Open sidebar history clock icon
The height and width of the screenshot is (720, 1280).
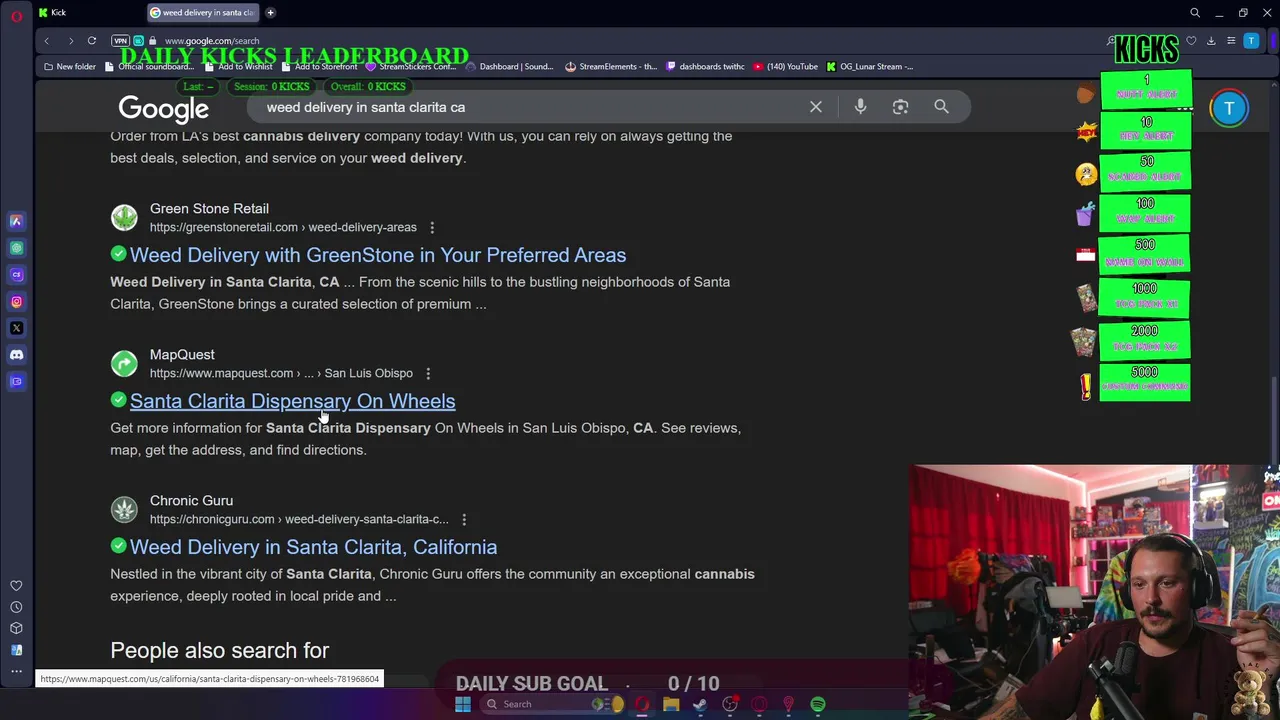(16, 607)
